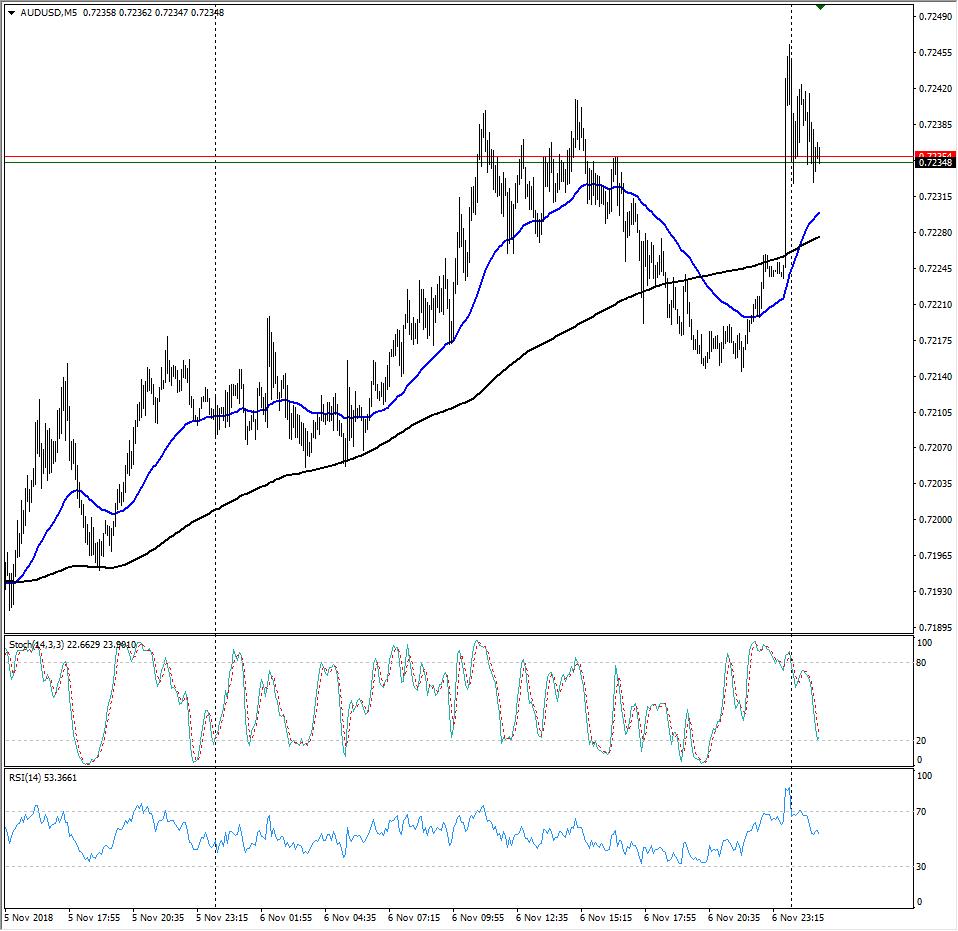Click the 0.71895 price scale label
The image size is (958, 931).
pyautogui.click(x=933, y=628)
